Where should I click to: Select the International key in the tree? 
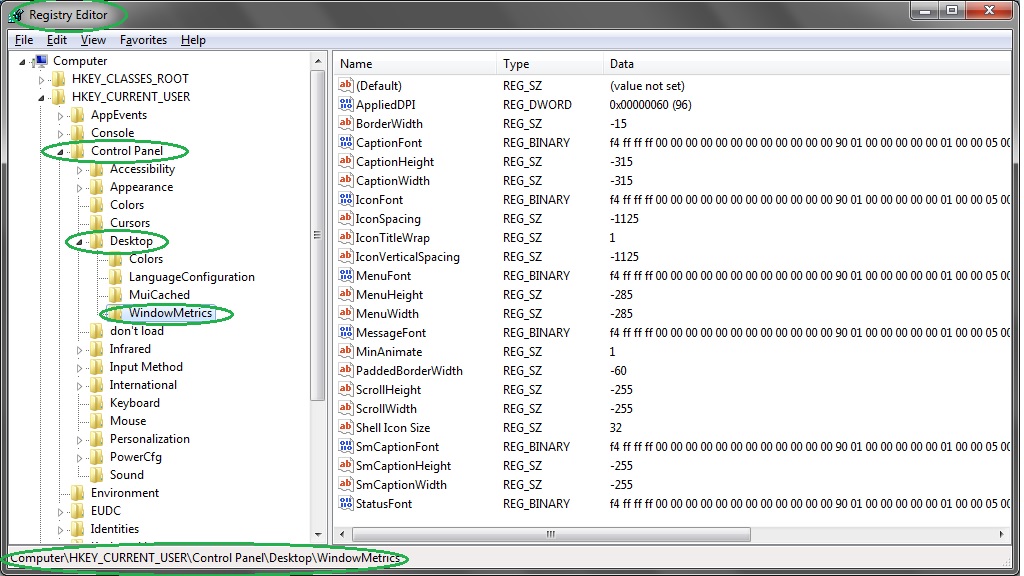click(x=143, y=385)
